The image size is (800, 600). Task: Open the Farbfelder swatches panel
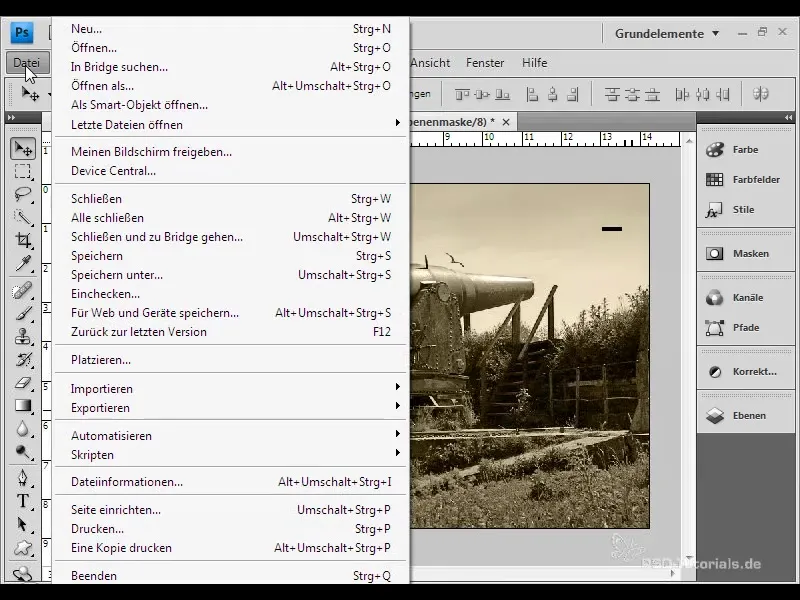click(748, 180)
